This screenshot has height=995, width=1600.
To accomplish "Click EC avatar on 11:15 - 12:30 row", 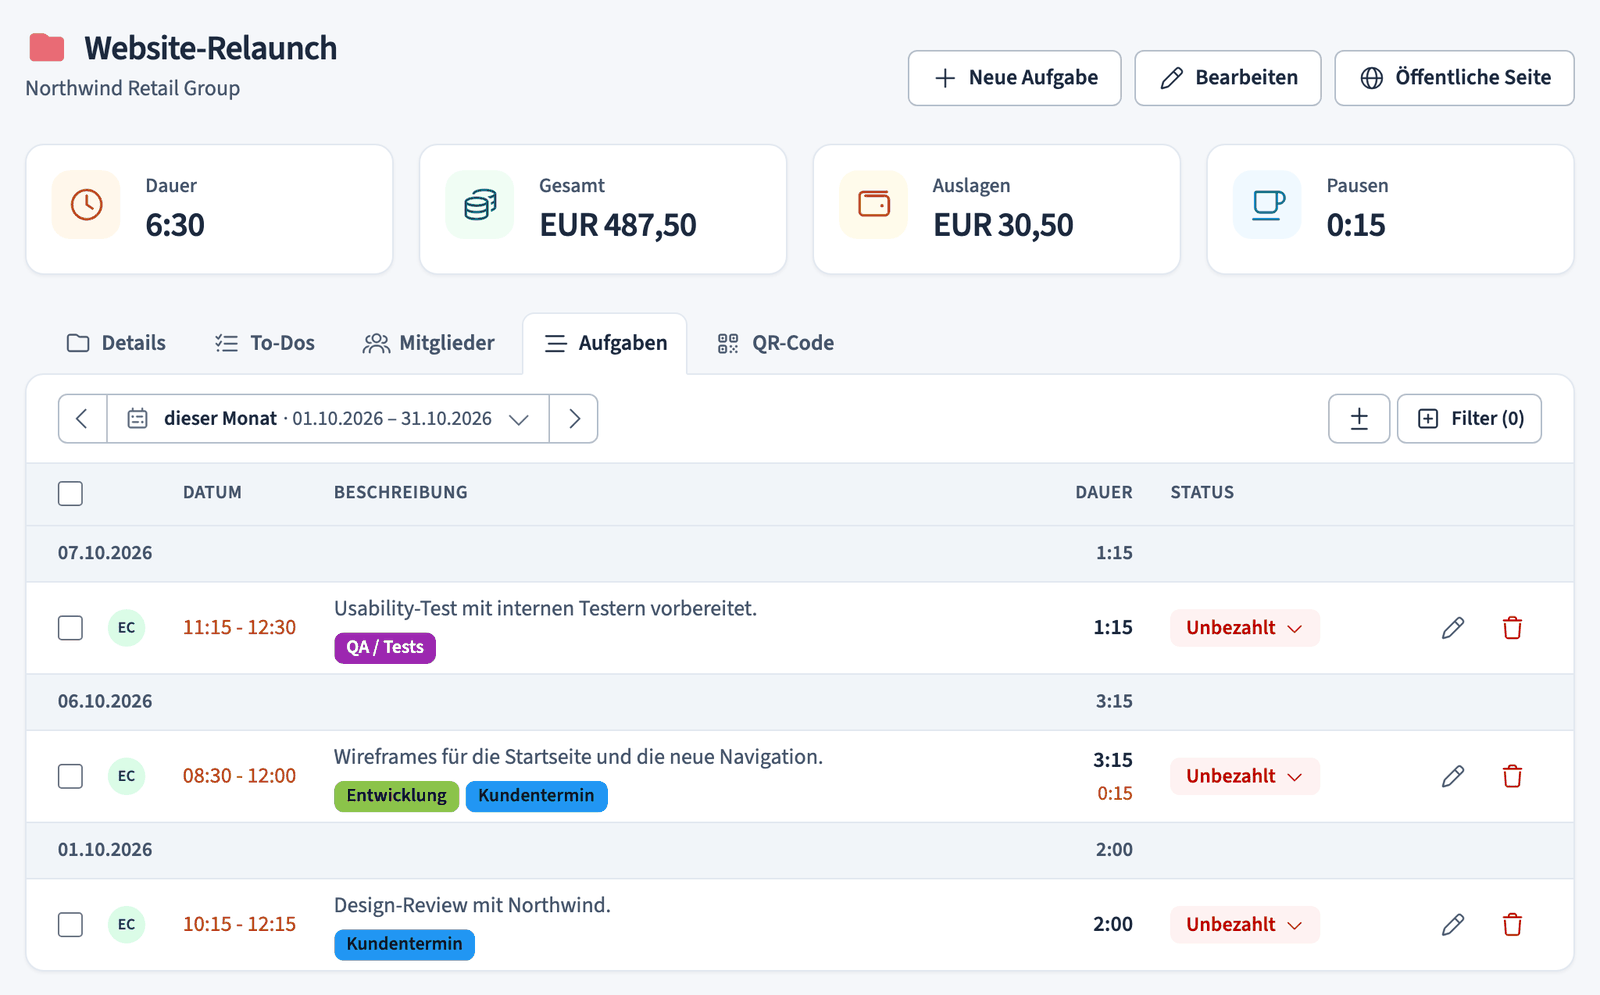I will [126, 628].
